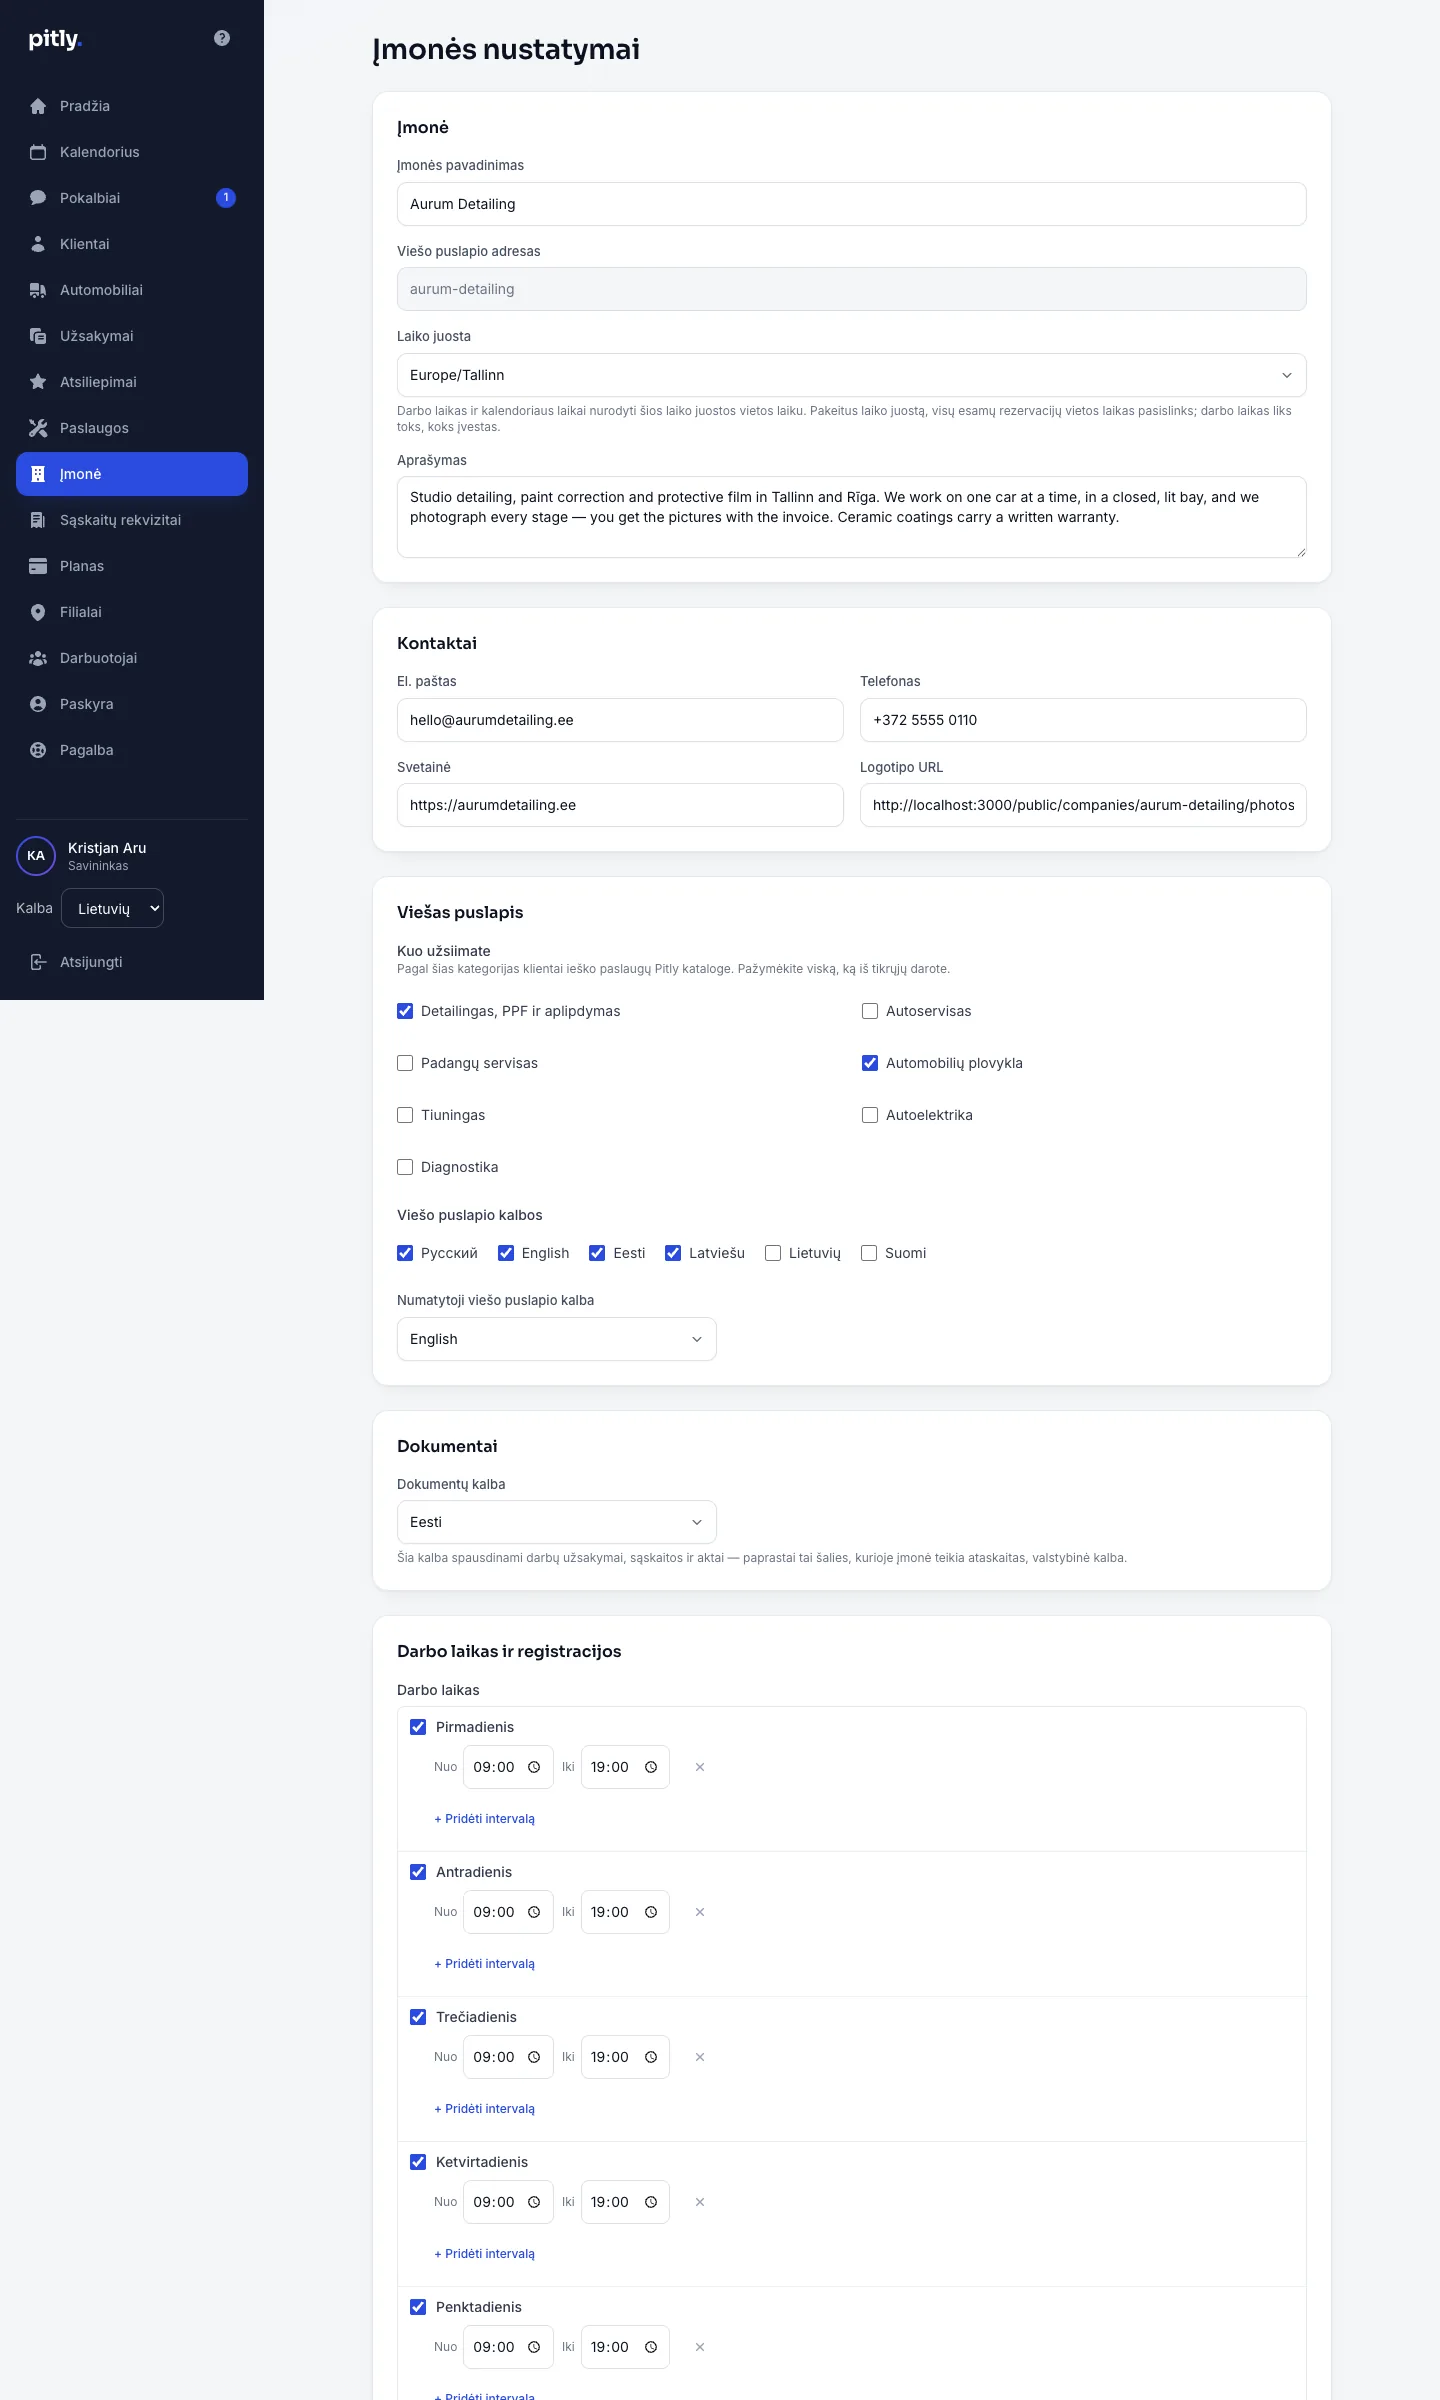Screen dimensions: 1440x2400
Task: Open Filialai location pin icon
Action: tap(38, 612)
